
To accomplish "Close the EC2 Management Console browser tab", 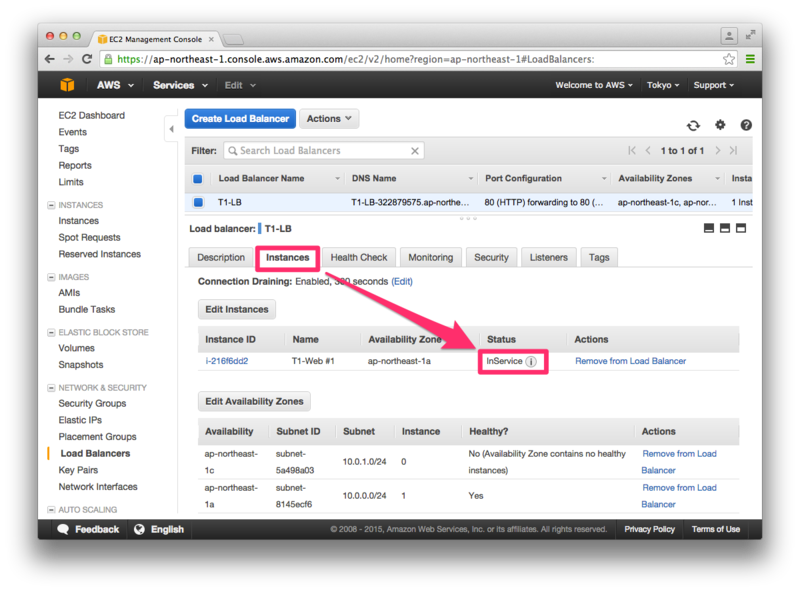I will tap(211, 39).
